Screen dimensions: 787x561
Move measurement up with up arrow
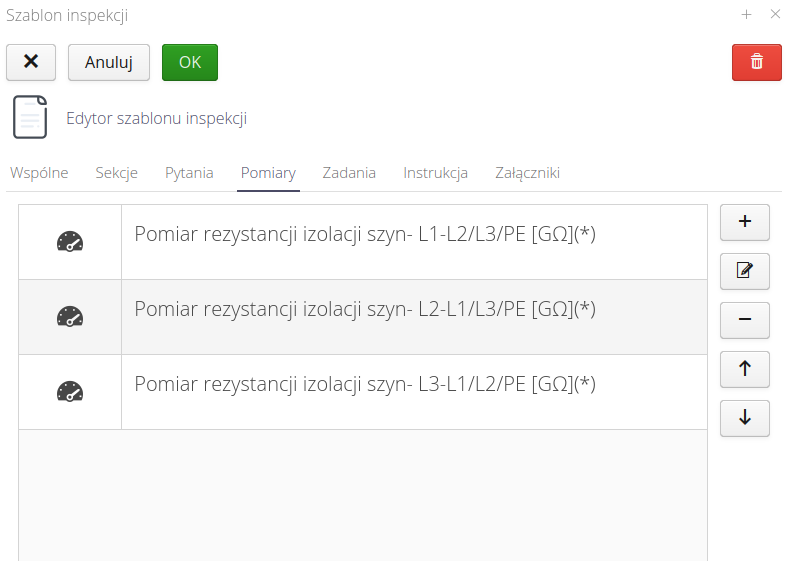tap(744, 369)
